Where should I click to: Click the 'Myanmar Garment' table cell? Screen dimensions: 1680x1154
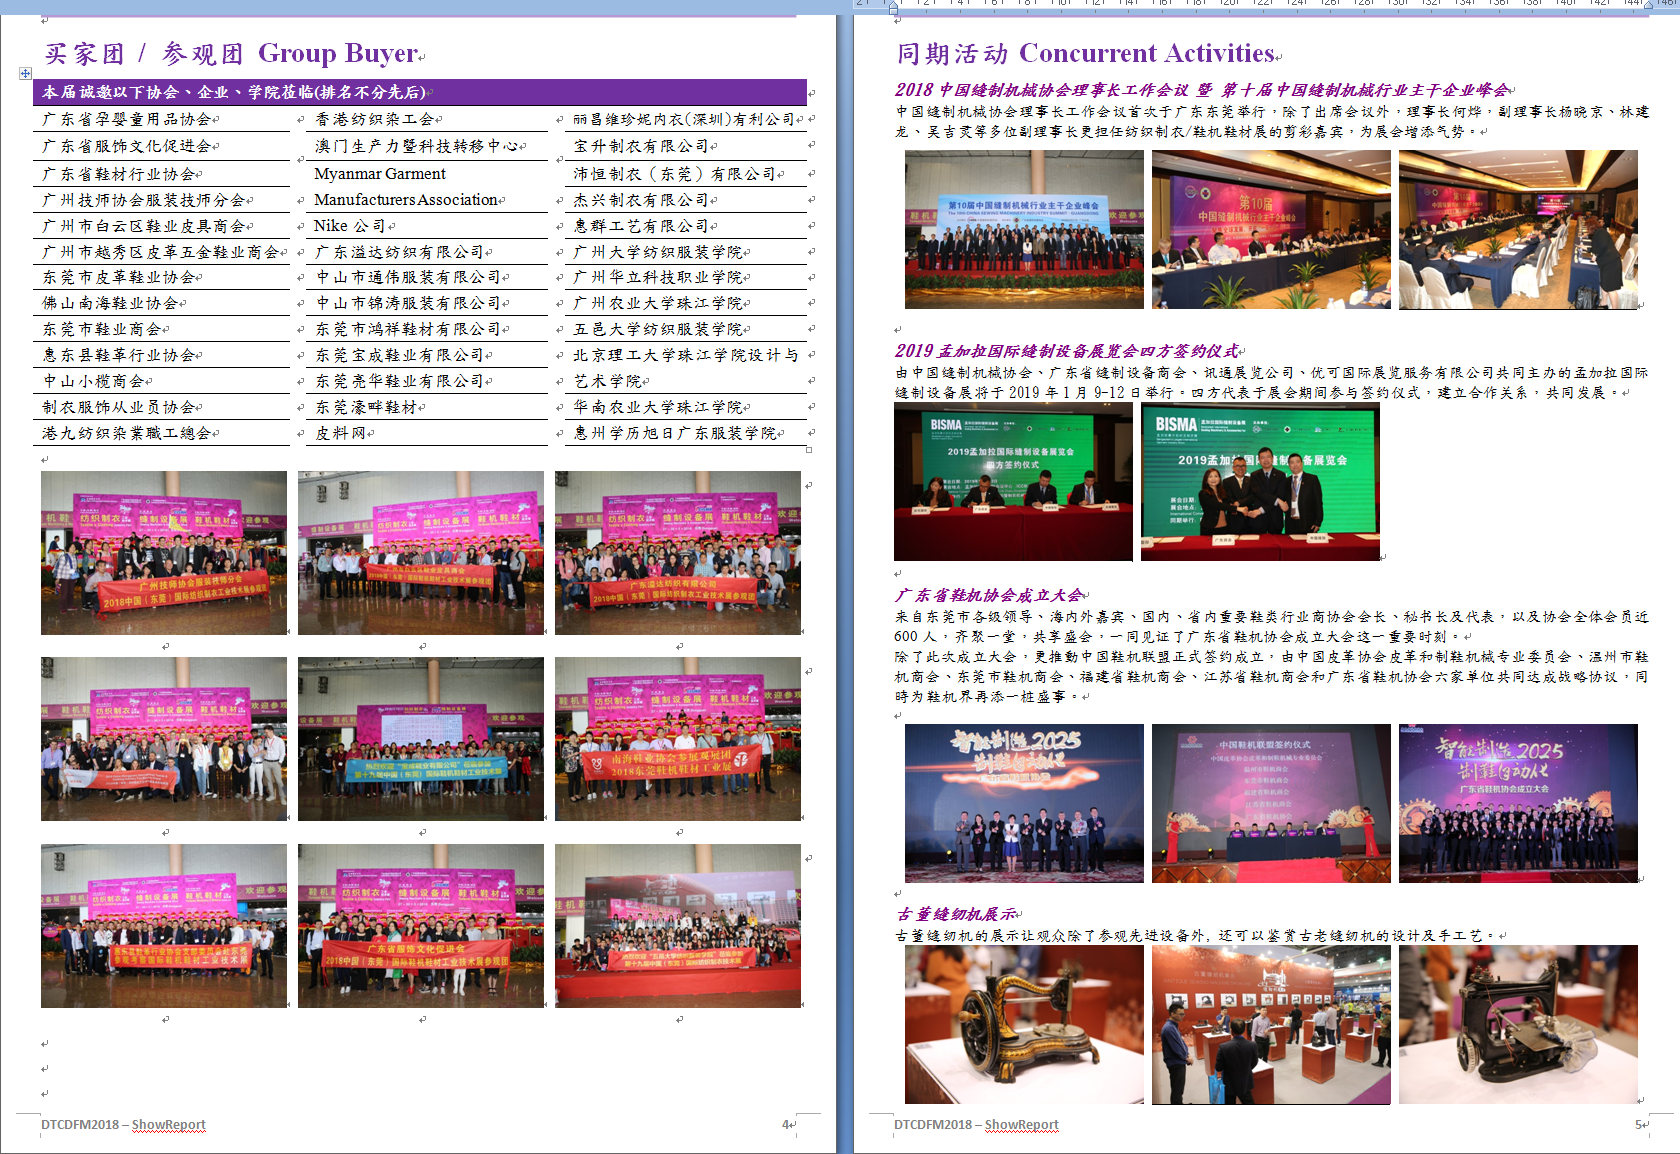(380, 173)
